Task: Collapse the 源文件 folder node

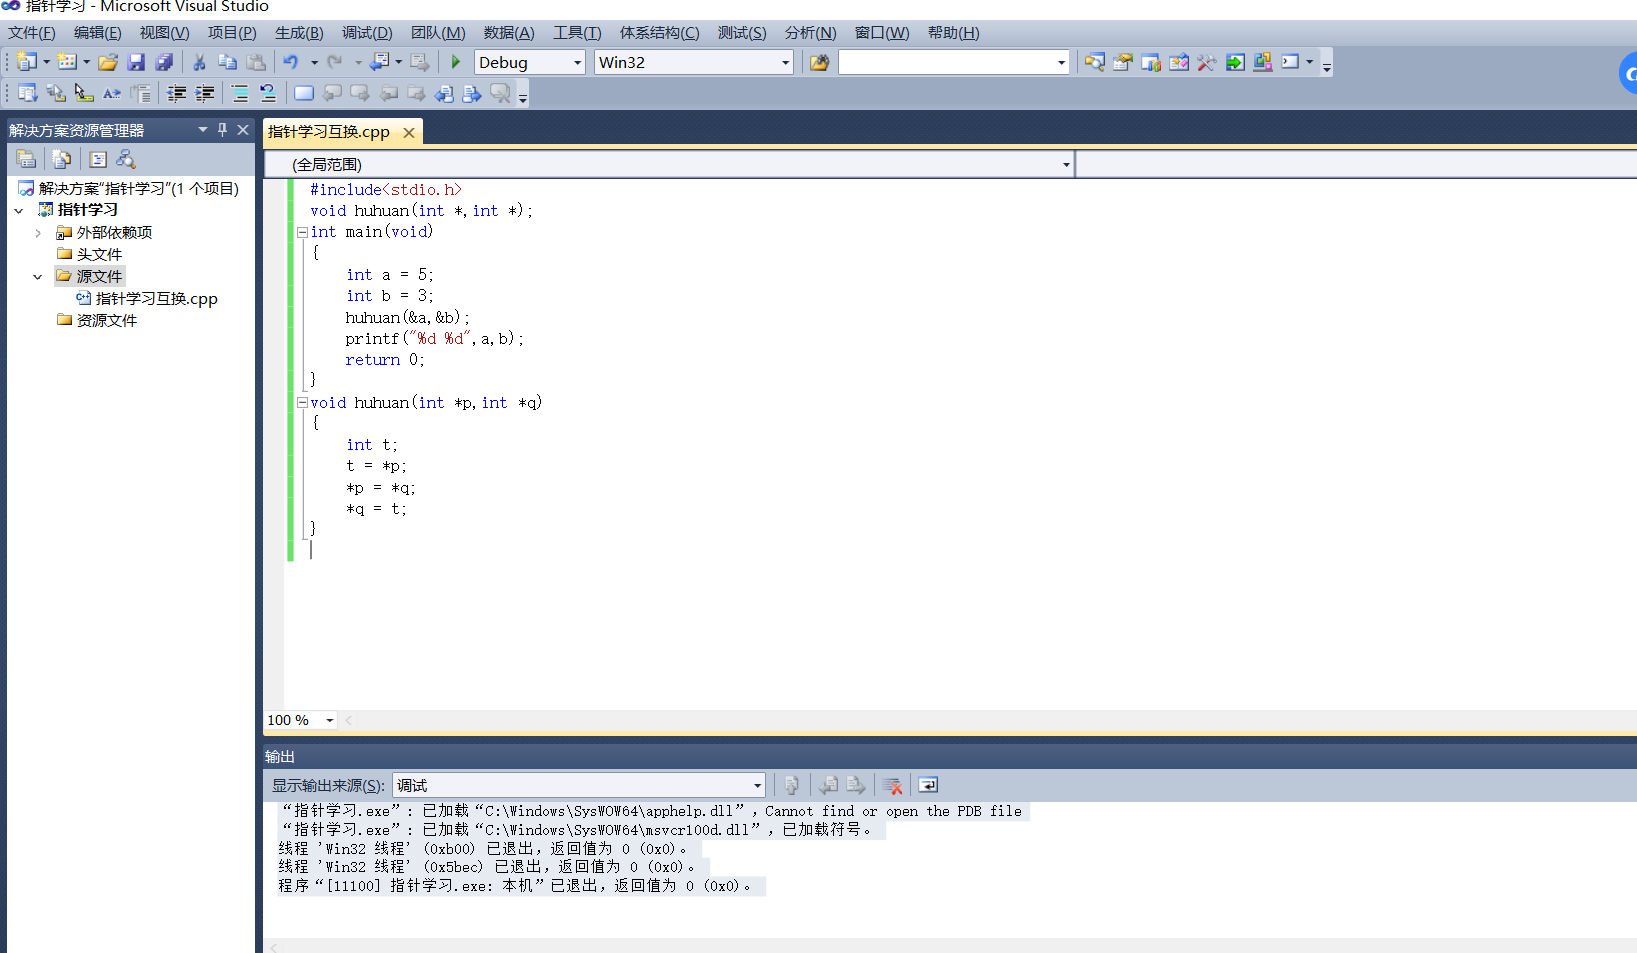Action: point(38,277)
